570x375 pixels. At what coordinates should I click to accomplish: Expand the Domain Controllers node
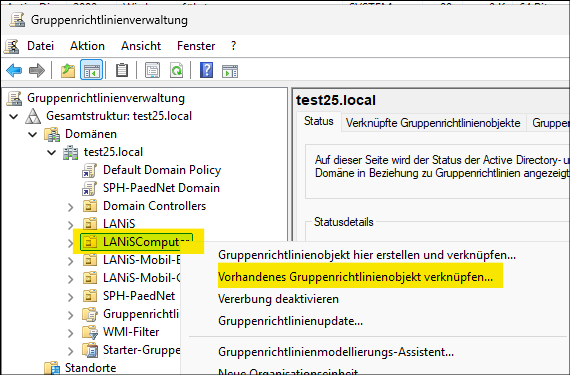pyautogui.click(x=71, y=207)
